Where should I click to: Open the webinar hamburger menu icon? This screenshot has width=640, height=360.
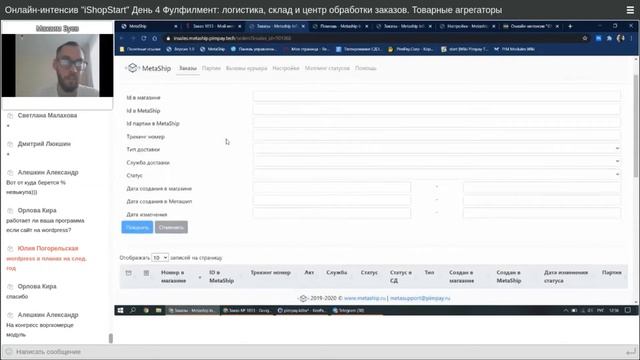[630, 10]
